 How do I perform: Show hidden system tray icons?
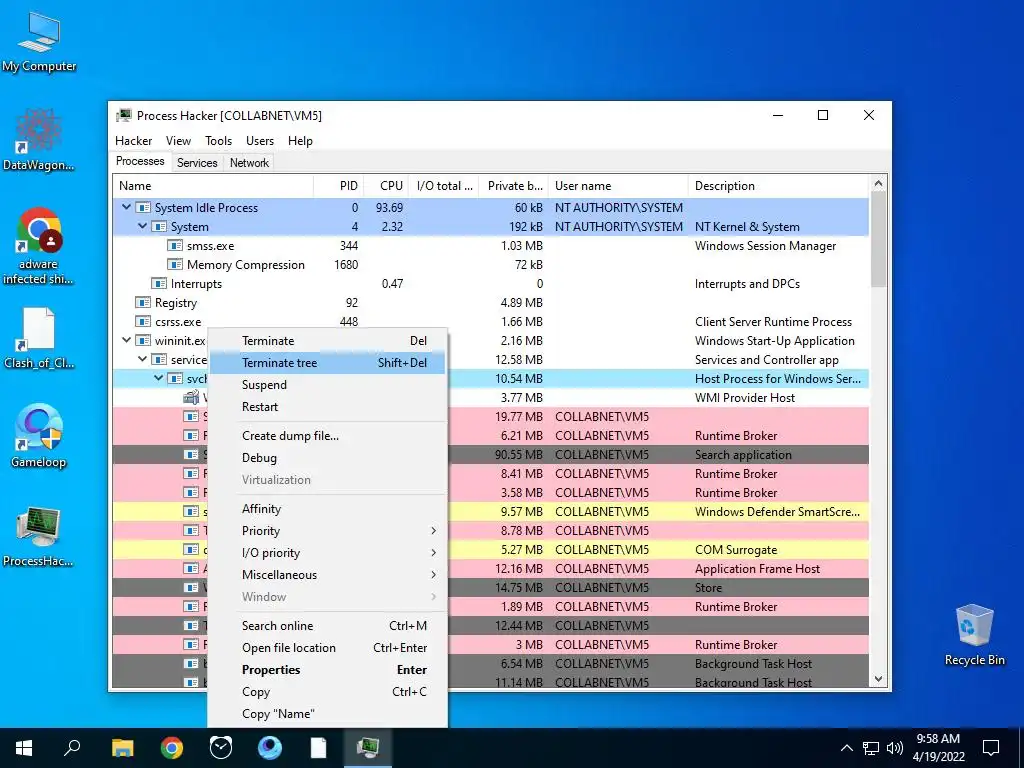click(846, 748)
